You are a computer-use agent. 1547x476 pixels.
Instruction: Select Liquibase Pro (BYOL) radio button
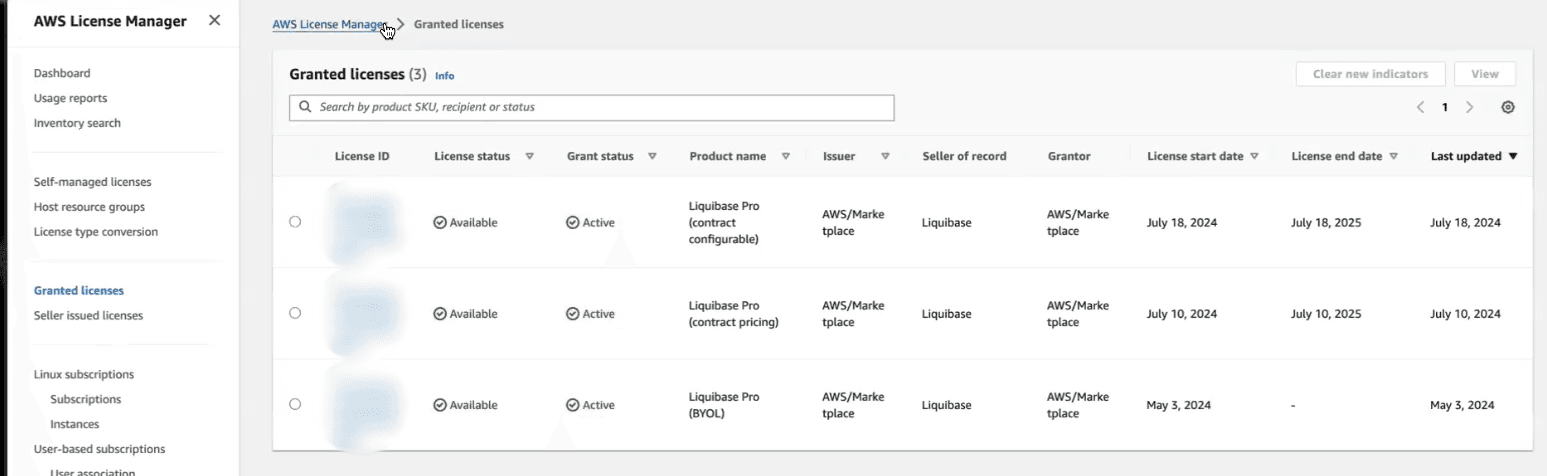295,404
